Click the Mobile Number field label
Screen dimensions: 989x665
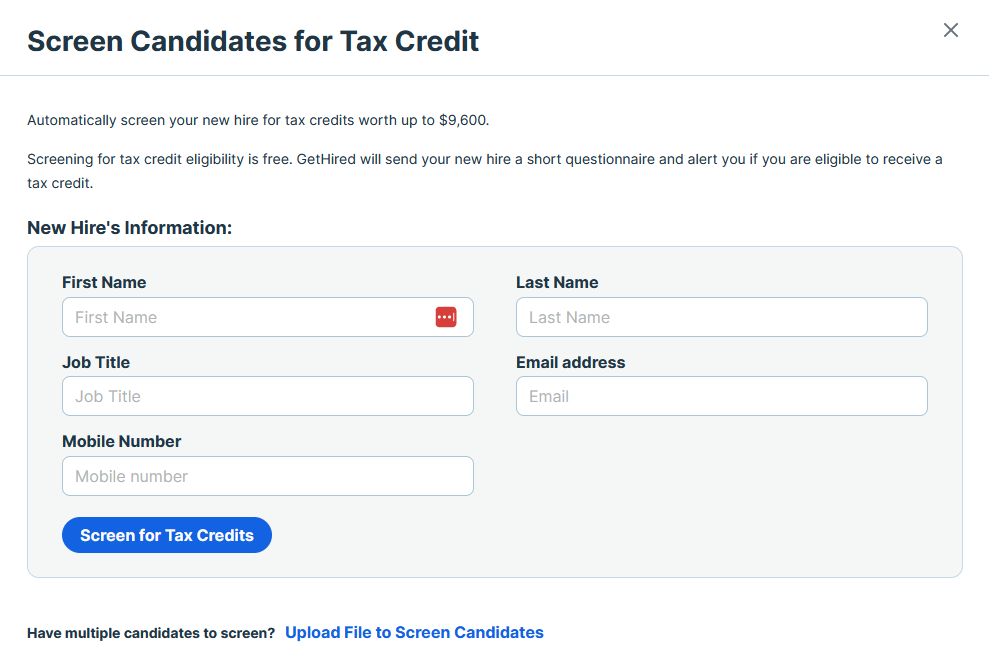tap(122, 441)
